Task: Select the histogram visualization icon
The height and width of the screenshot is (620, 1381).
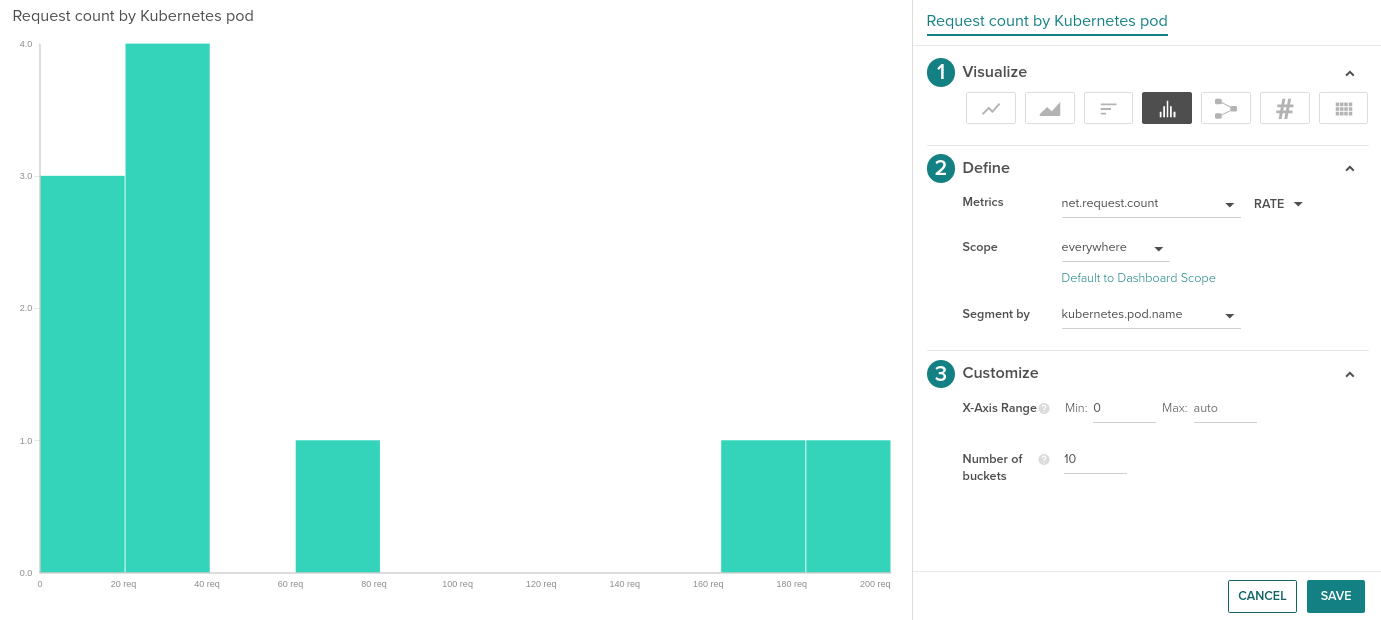Action: [x=1166, y=107]
